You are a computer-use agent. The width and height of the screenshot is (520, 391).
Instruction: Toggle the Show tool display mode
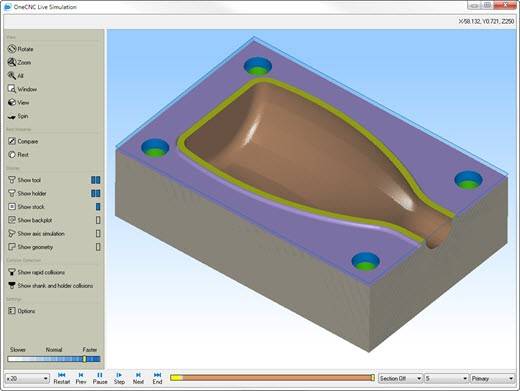pos(96,180)
